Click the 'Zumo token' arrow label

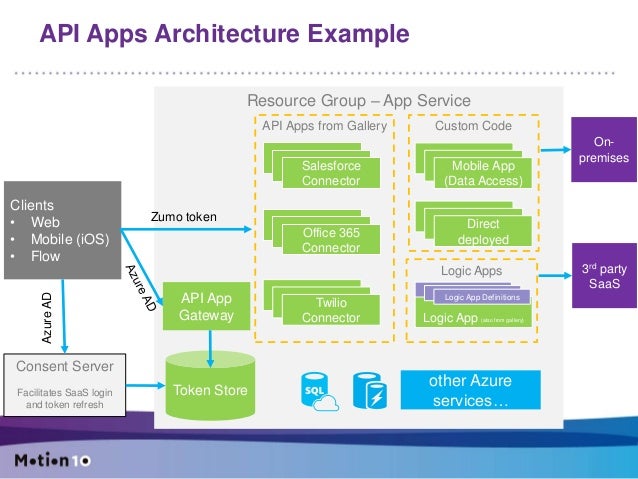click(x=184, y=217)
